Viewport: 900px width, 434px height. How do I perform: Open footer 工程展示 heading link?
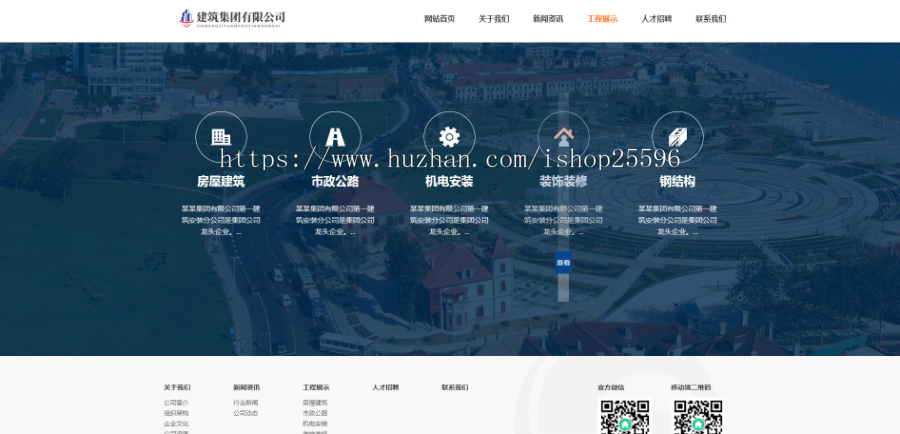[316, 388]
